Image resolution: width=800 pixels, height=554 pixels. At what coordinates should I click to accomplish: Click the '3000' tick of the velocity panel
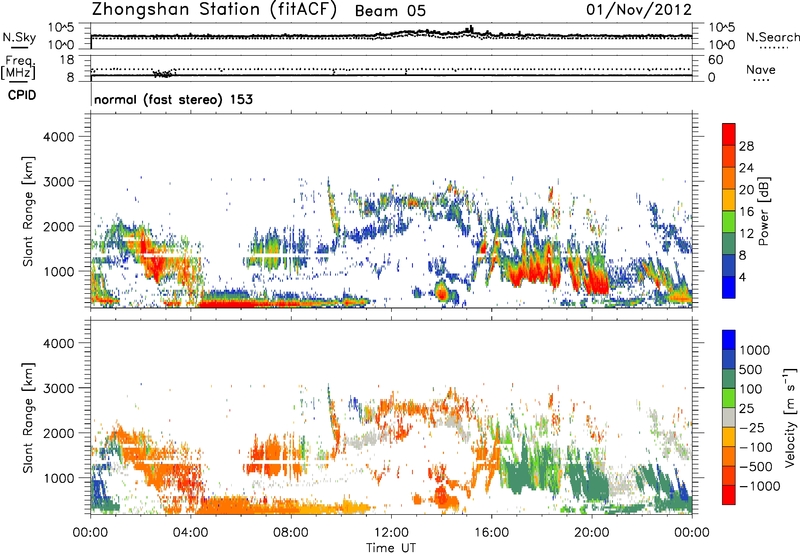click(x=59, y=388)
